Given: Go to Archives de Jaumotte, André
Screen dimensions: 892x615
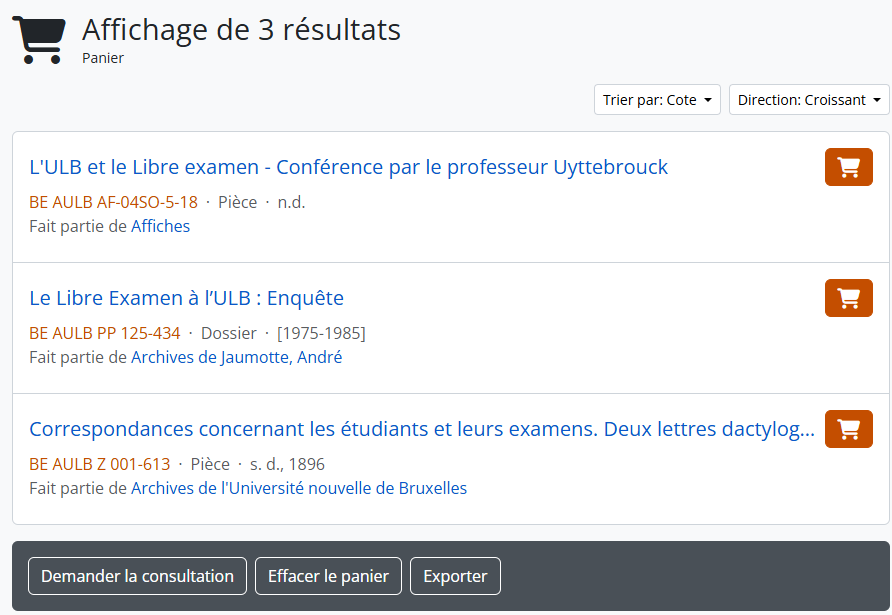Looking at the screenshot, I should click(236, 357).
